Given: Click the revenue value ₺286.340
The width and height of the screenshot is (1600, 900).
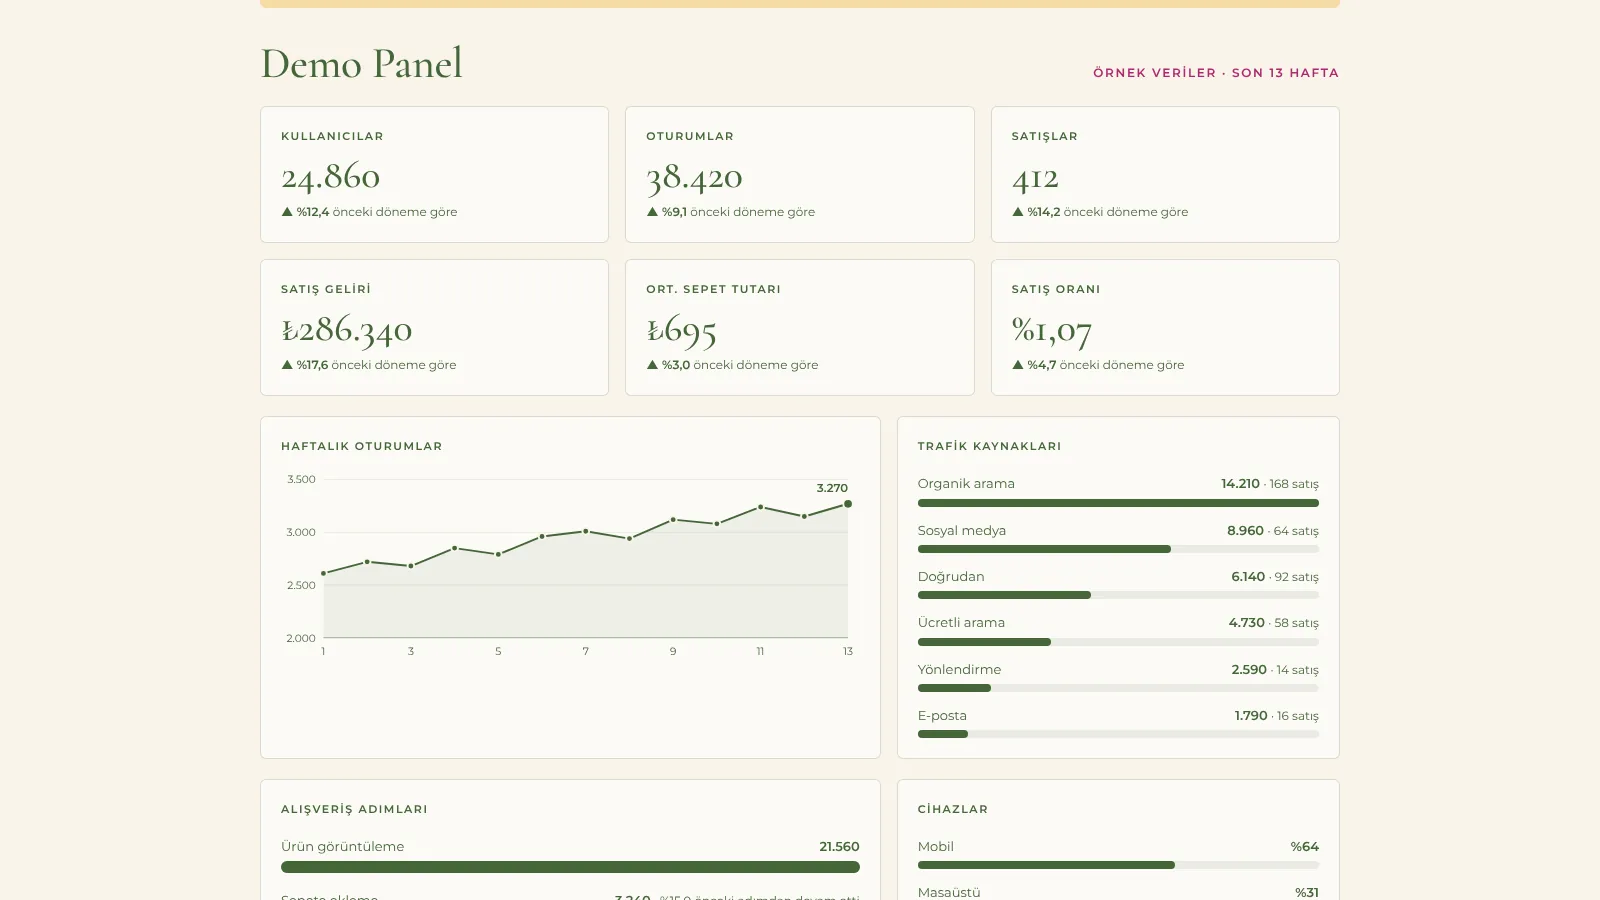Looking at the screenshot, I should click(347, 330).
